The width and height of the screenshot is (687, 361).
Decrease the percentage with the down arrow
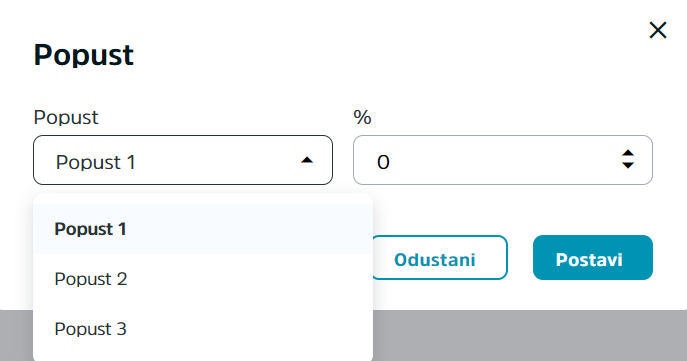click(628, 166)
